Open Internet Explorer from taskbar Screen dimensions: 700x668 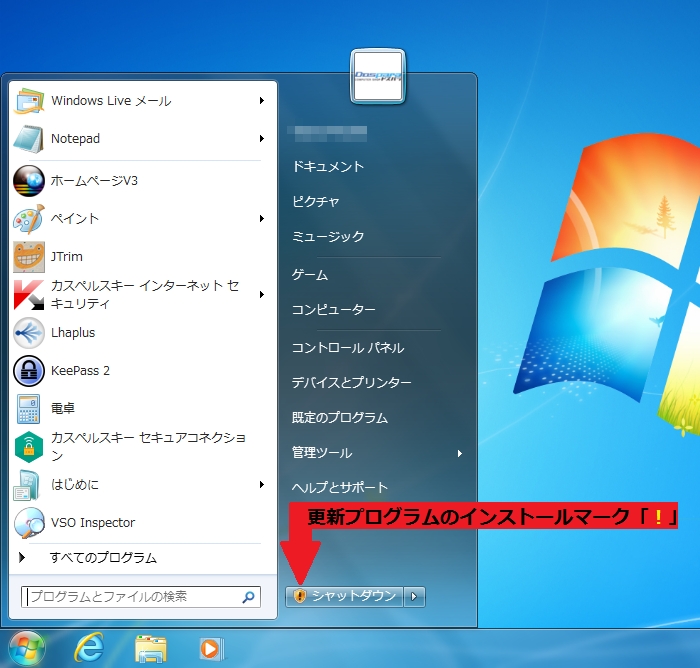(x=89, y=648)
